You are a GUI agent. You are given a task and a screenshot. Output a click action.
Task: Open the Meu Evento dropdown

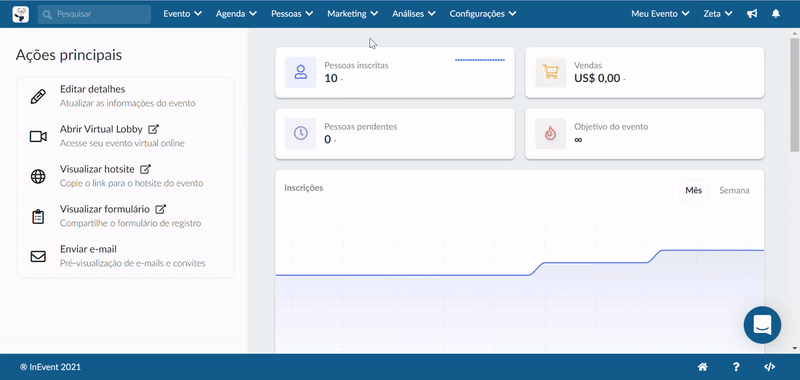(x=661, y=14)
